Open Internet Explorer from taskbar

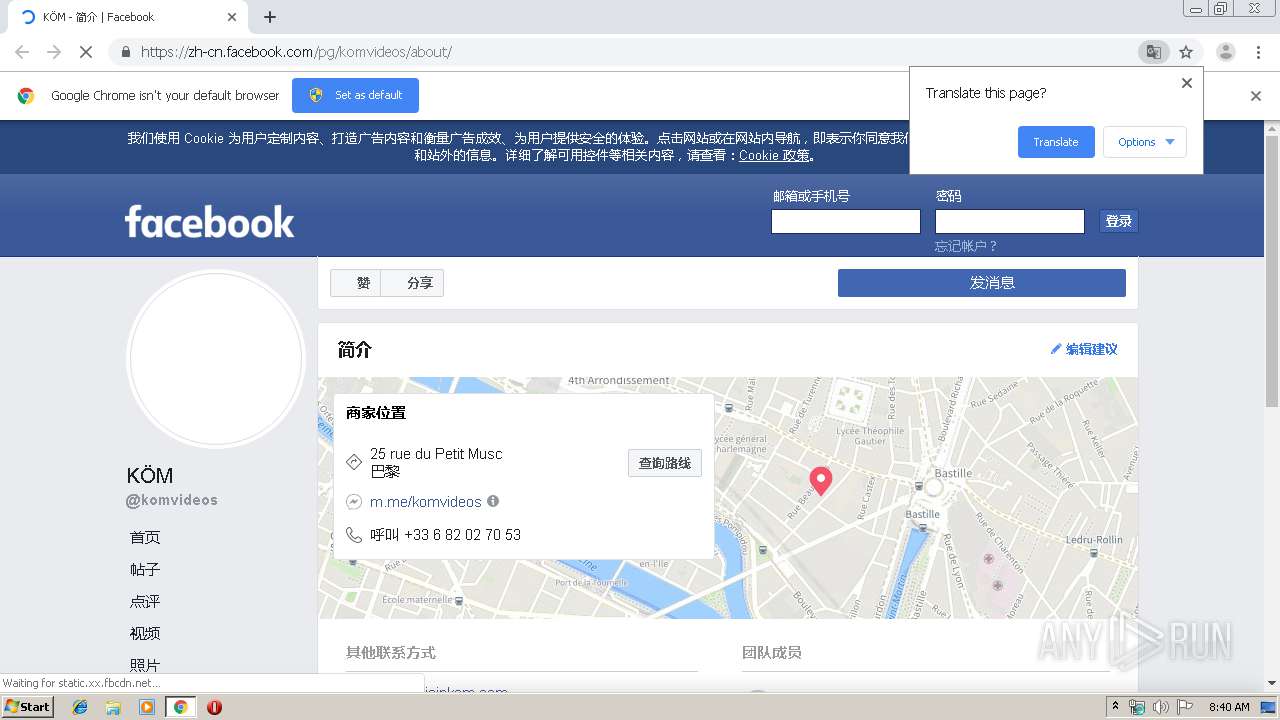pyautogui.click(x=80, y=707)
